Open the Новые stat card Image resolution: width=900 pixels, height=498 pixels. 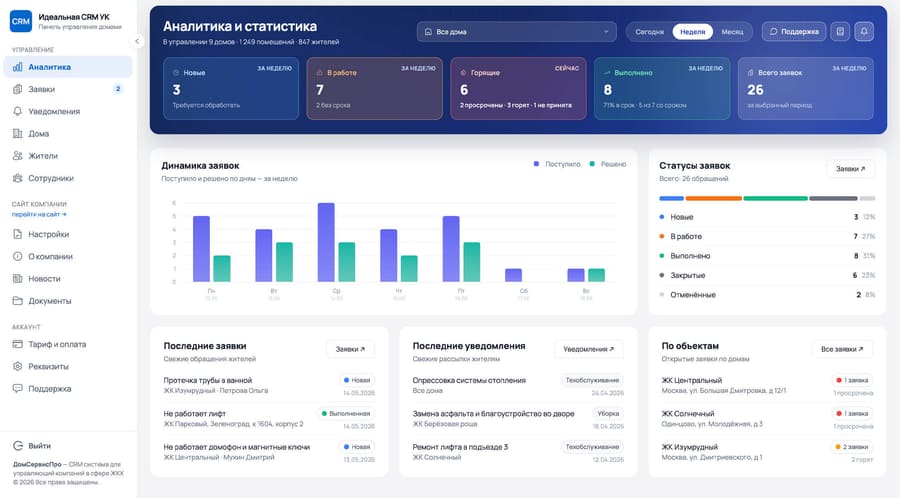pos(231,88)
